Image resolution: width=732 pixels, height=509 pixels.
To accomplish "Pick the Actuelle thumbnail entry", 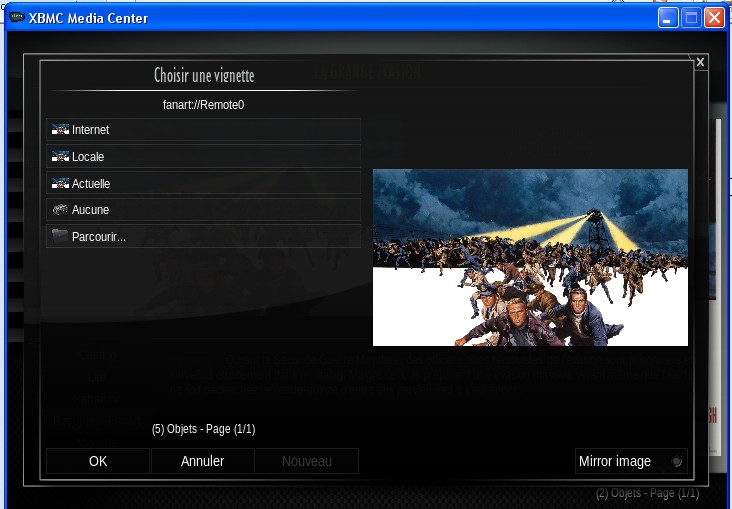I will click(x=203, y=184).
